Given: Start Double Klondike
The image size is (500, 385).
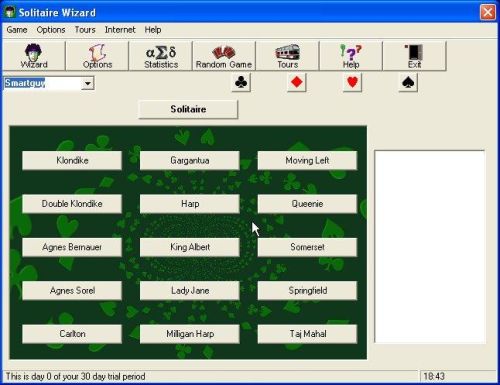Looking at the screenshot, I should pyautogui.click(x=72, y=204).
